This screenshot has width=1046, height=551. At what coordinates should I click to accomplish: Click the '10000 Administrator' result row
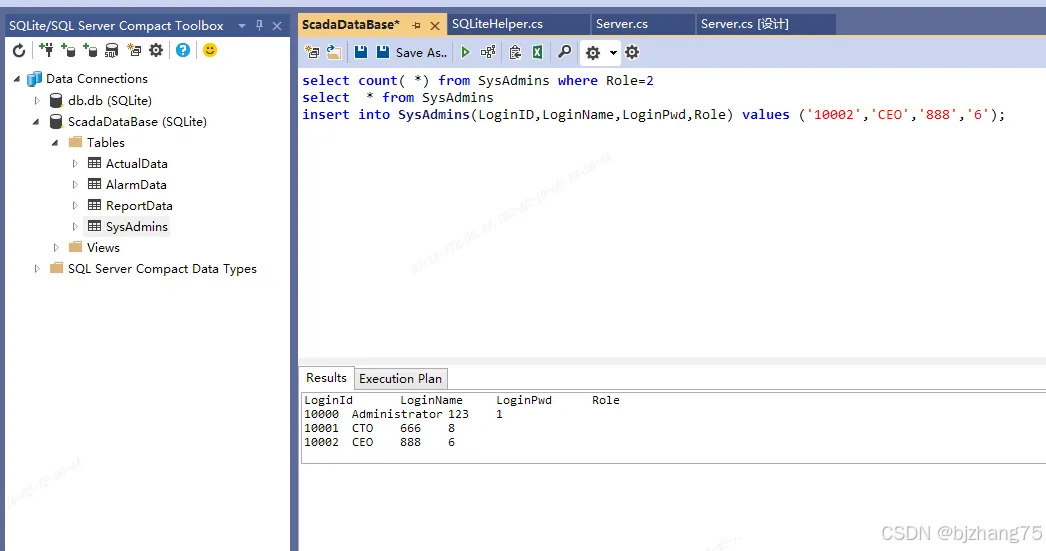pos(404,414)
